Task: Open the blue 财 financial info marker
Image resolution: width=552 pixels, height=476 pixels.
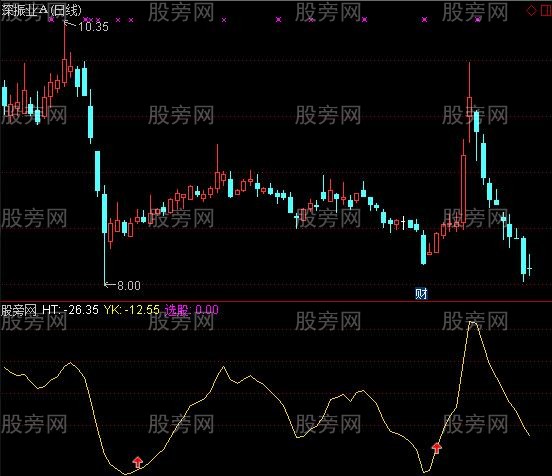Action: [x=421, y=293]
